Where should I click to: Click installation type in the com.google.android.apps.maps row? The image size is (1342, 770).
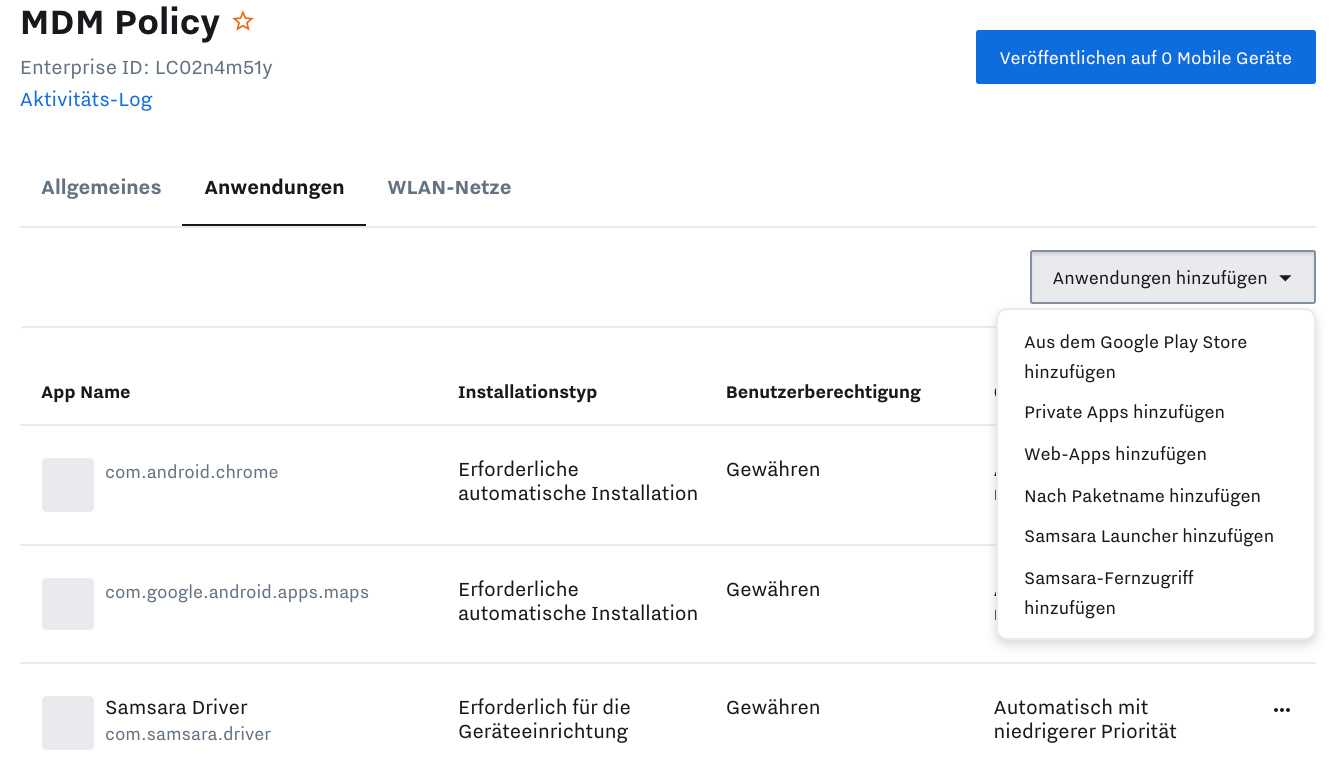[x=578, y=601]
